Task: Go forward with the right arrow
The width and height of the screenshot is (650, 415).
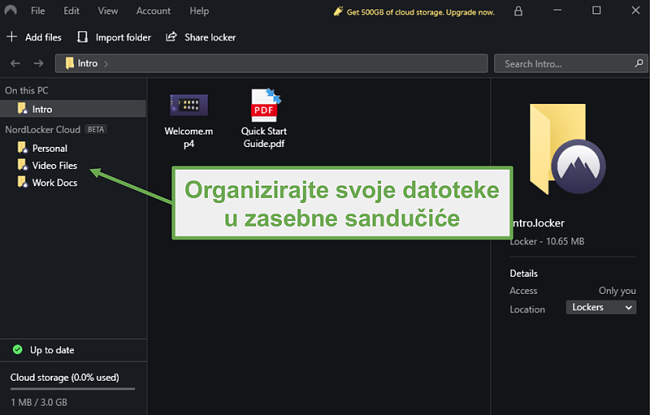Action: [39, 63]
